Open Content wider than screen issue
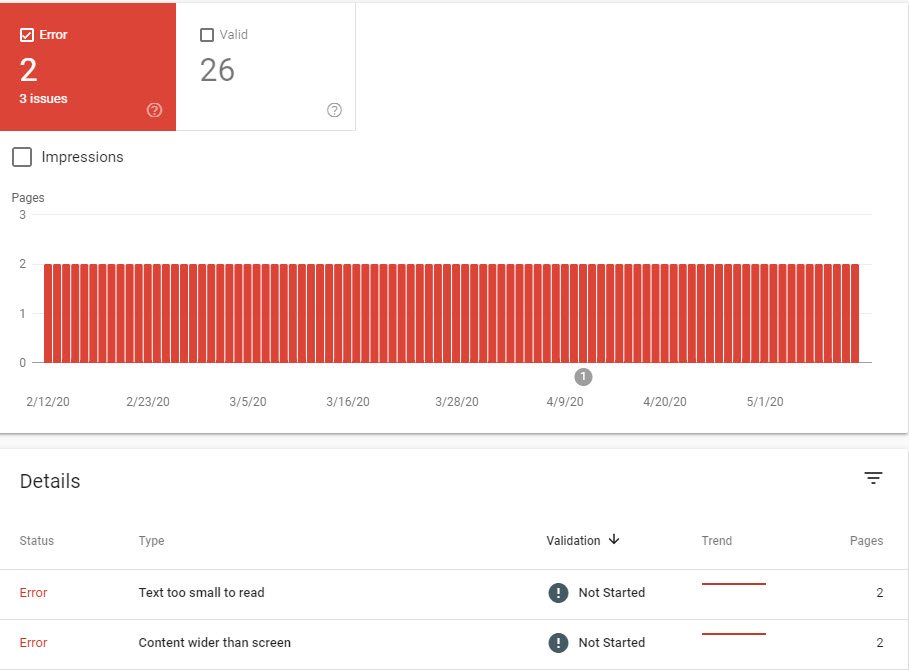This screenshot has height=670, width=909. 214,642
